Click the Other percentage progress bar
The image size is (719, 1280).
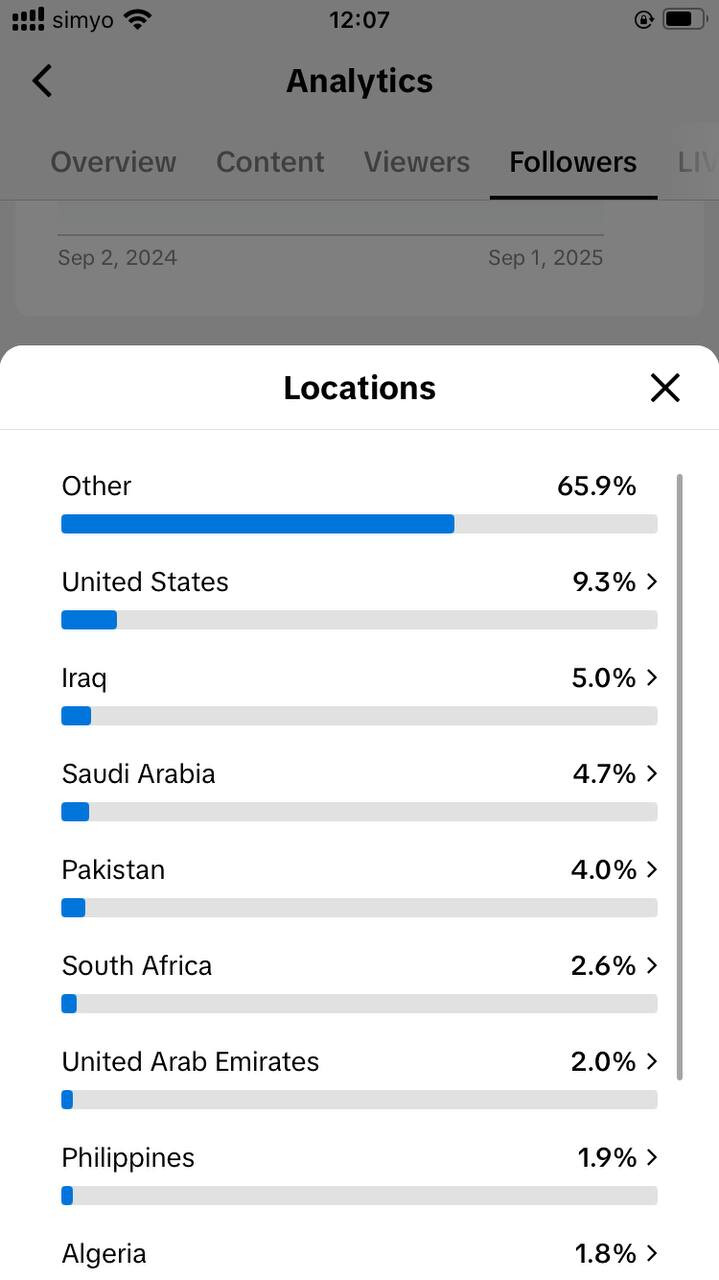click(359, 524)
